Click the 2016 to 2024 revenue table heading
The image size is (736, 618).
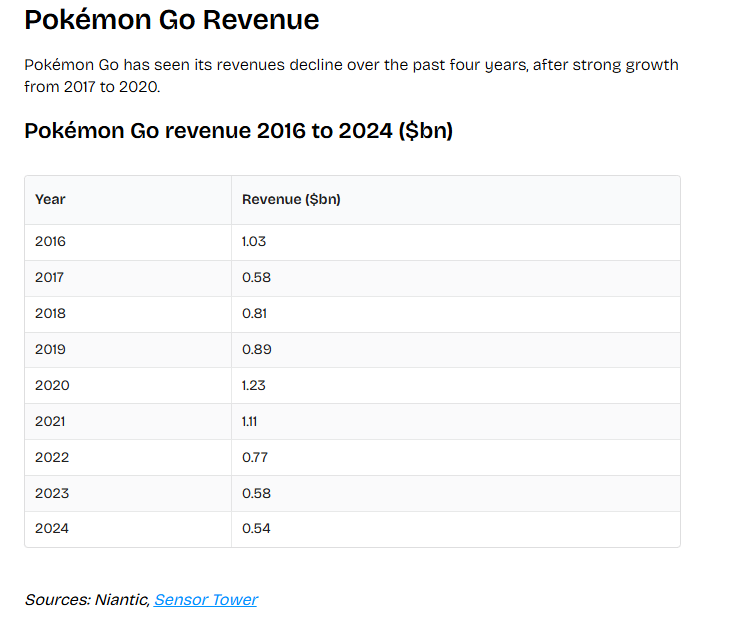pos(238,131)
